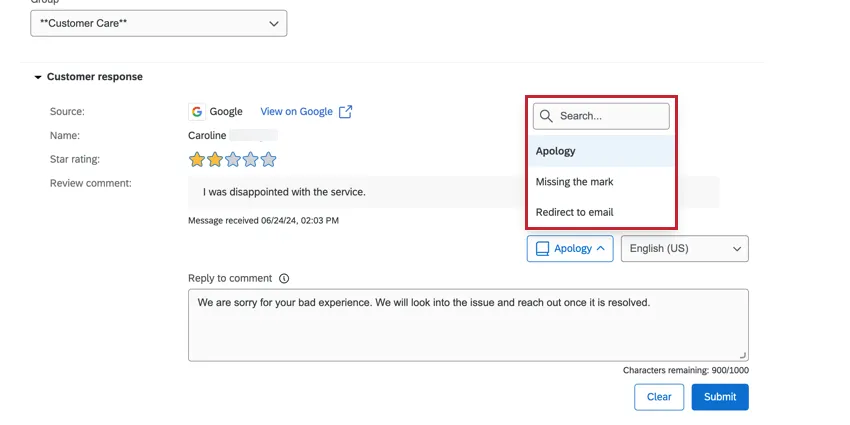The image size is (850, 425).
Task: Open the Customer Care group dropdown
Action: pos(159,23)
